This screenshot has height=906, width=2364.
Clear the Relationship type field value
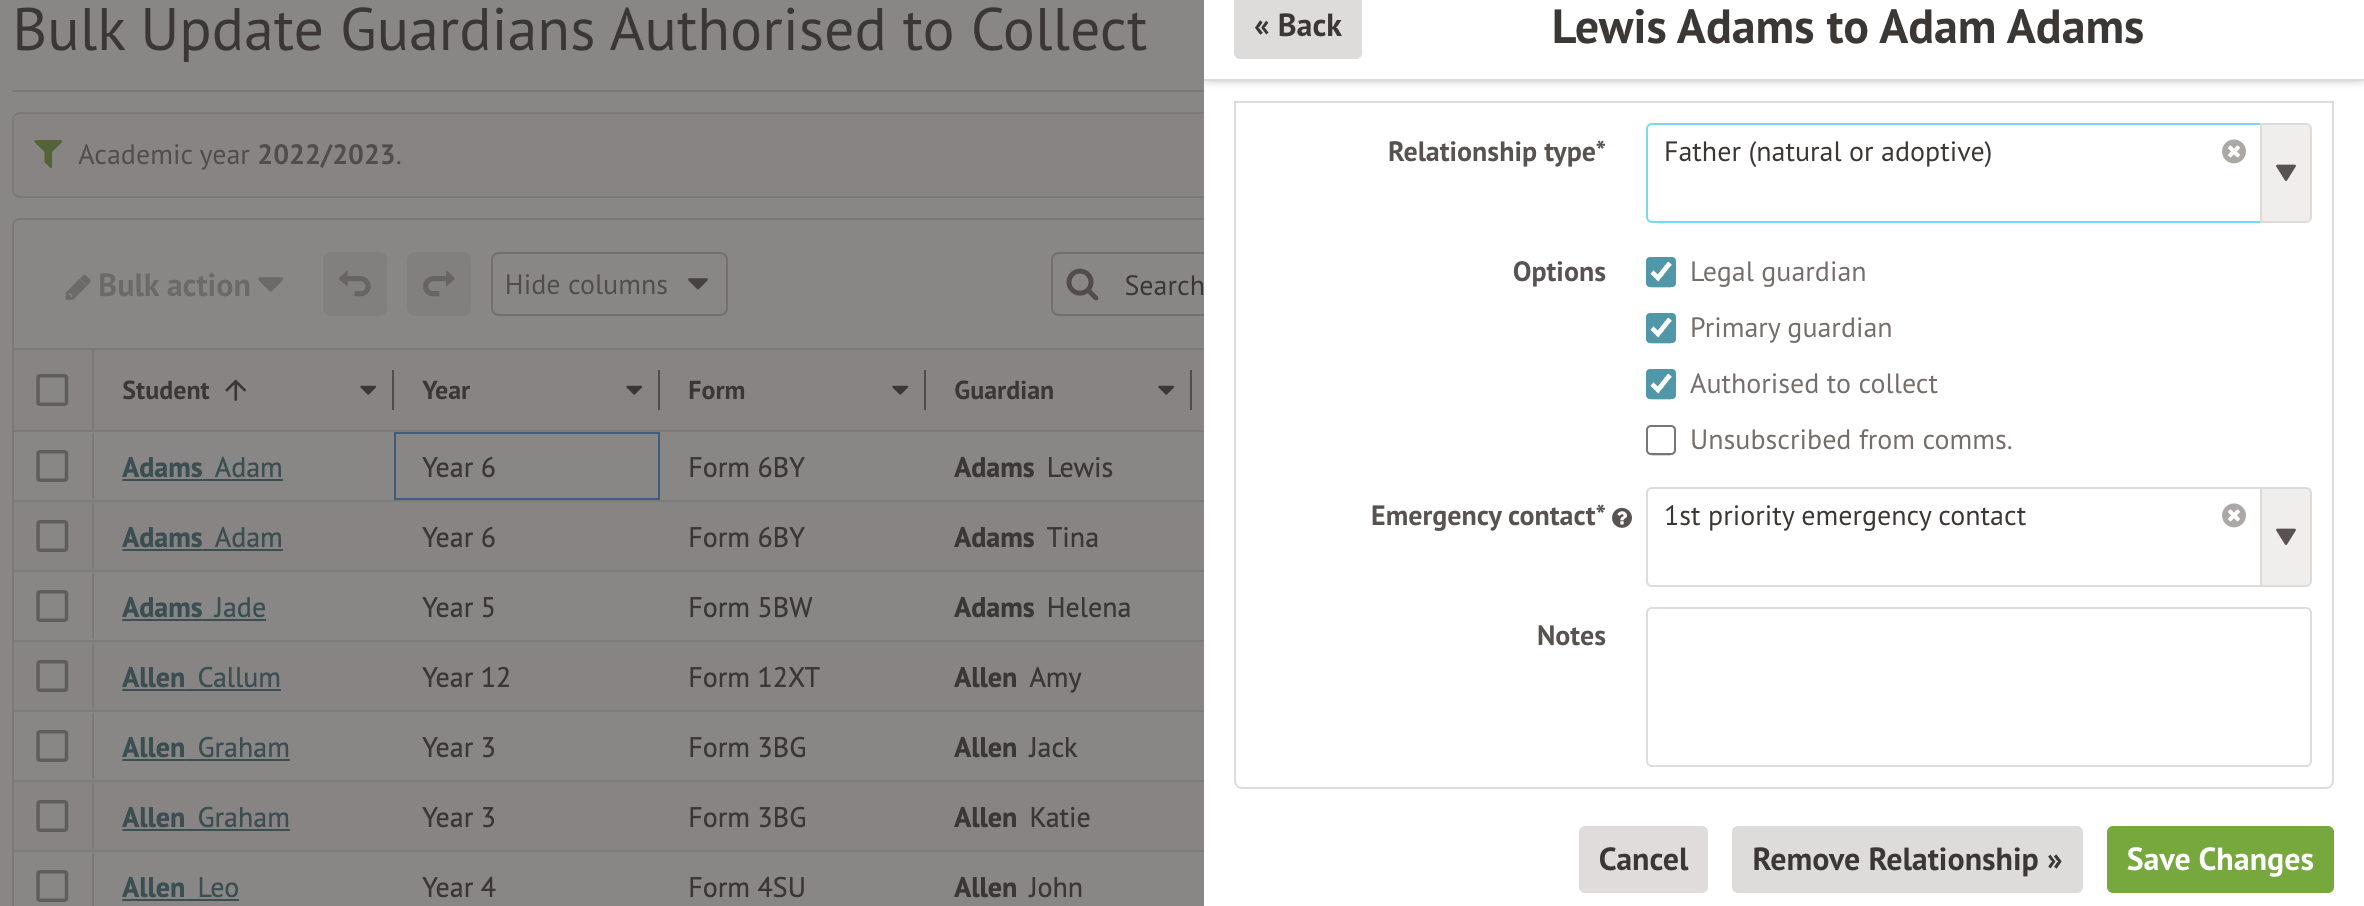2233,152
